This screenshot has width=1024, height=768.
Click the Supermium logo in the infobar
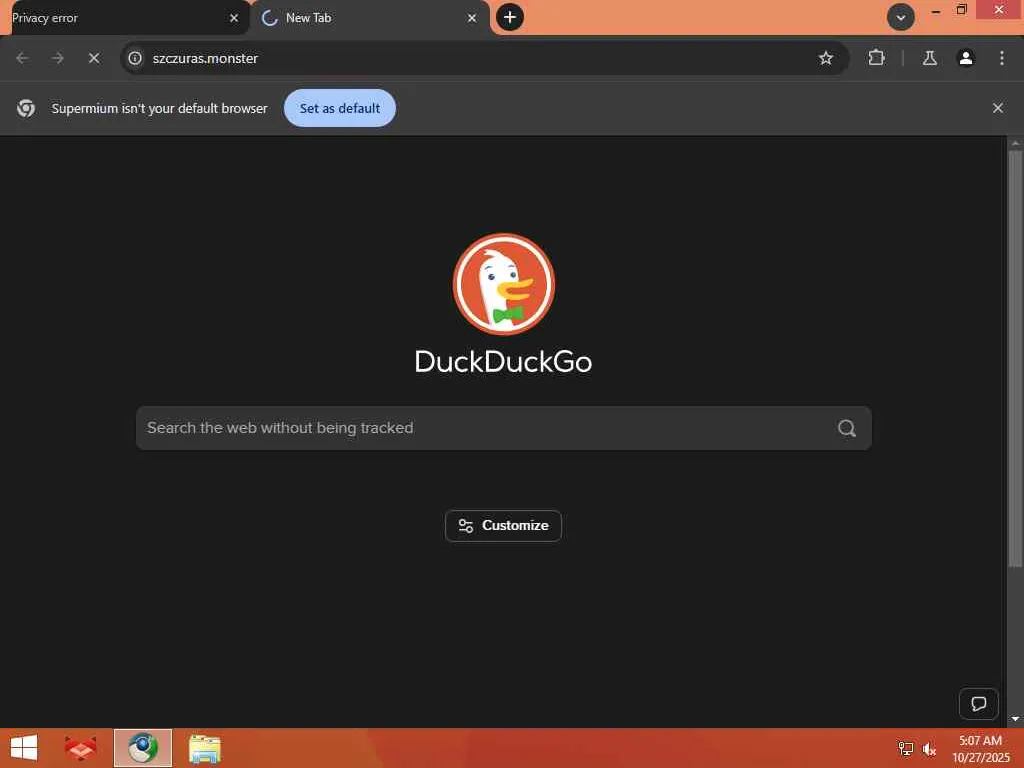pos(26,108)
